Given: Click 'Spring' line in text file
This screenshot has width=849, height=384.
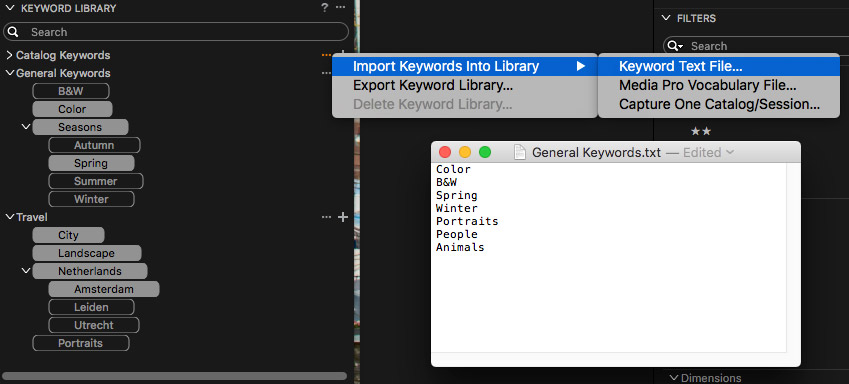Looking at the screenshot, I should [x=456, y=195].
